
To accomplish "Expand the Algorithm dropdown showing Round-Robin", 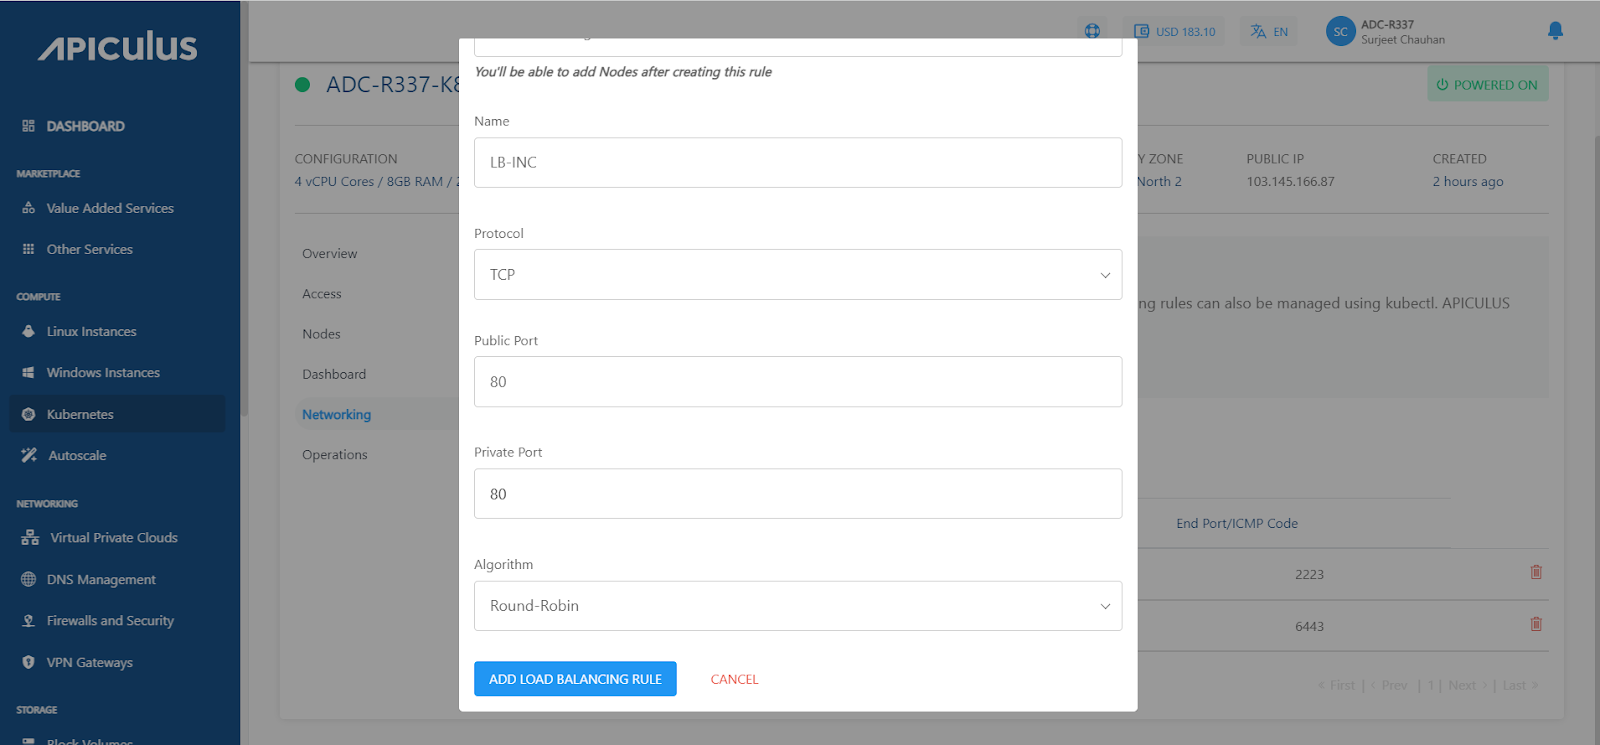I will pos(797,606).
